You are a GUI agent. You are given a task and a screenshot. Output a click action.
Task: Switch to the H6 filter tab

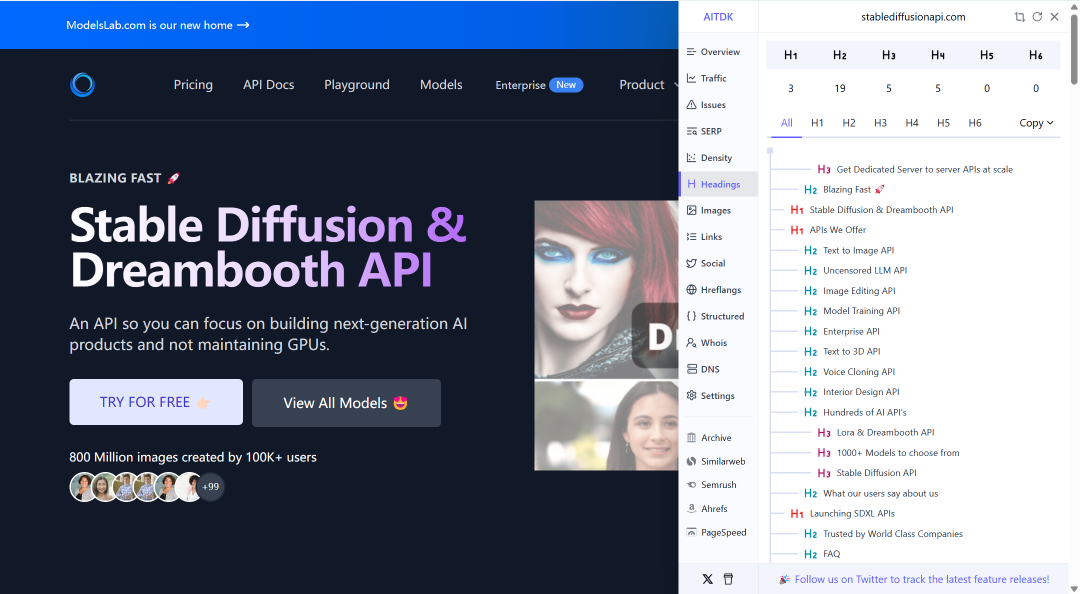975,123
